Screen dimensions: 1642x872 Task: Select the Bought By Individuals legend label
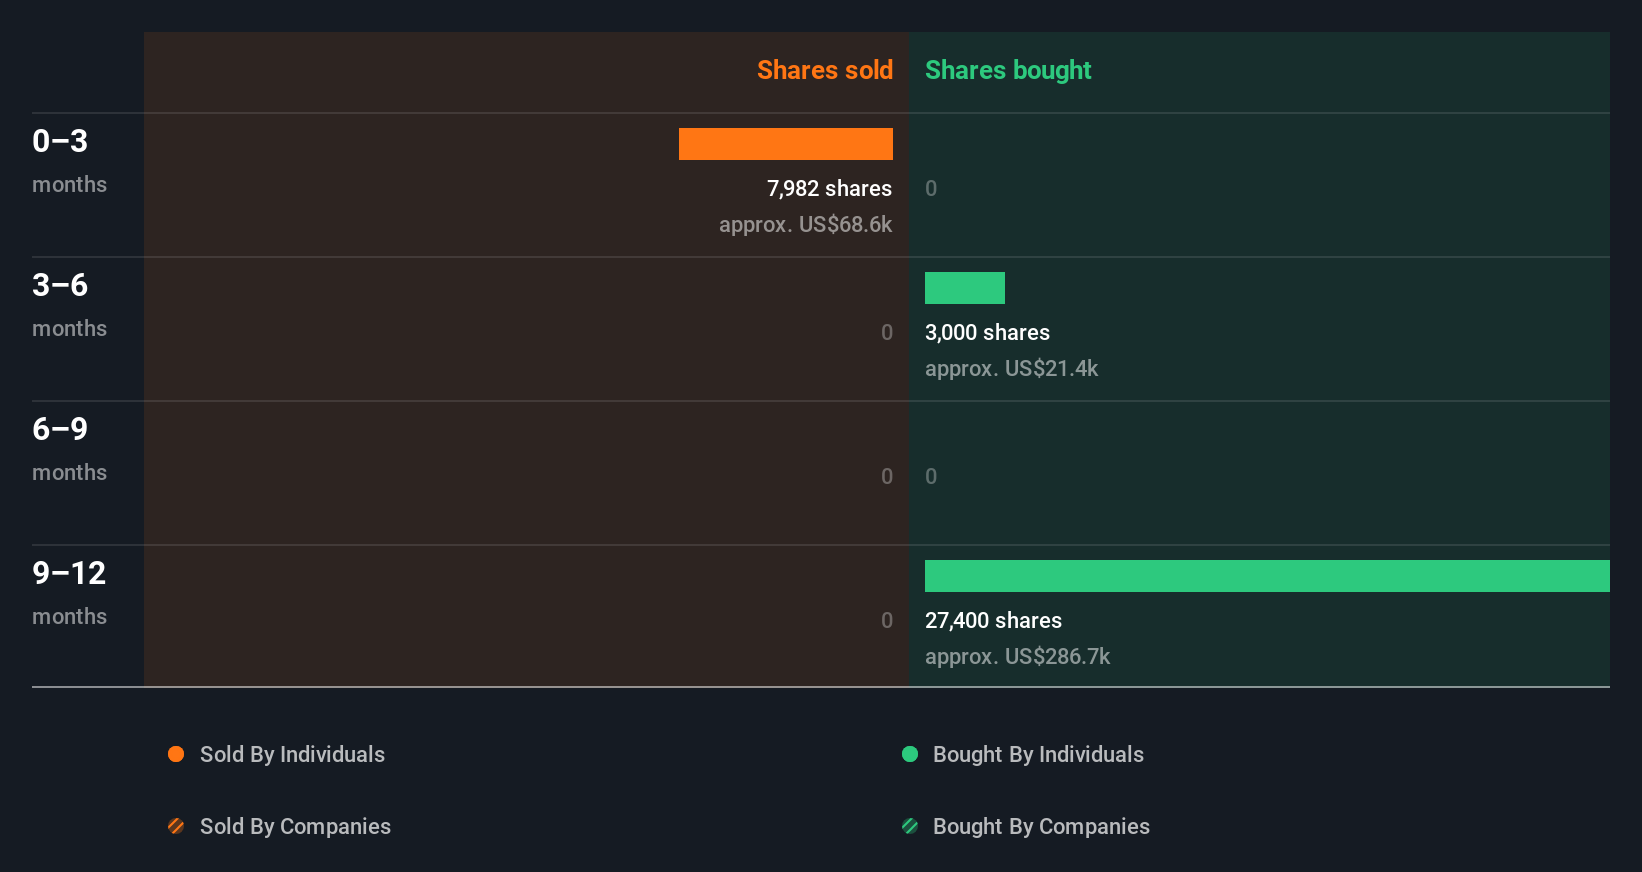[1038, 755]
